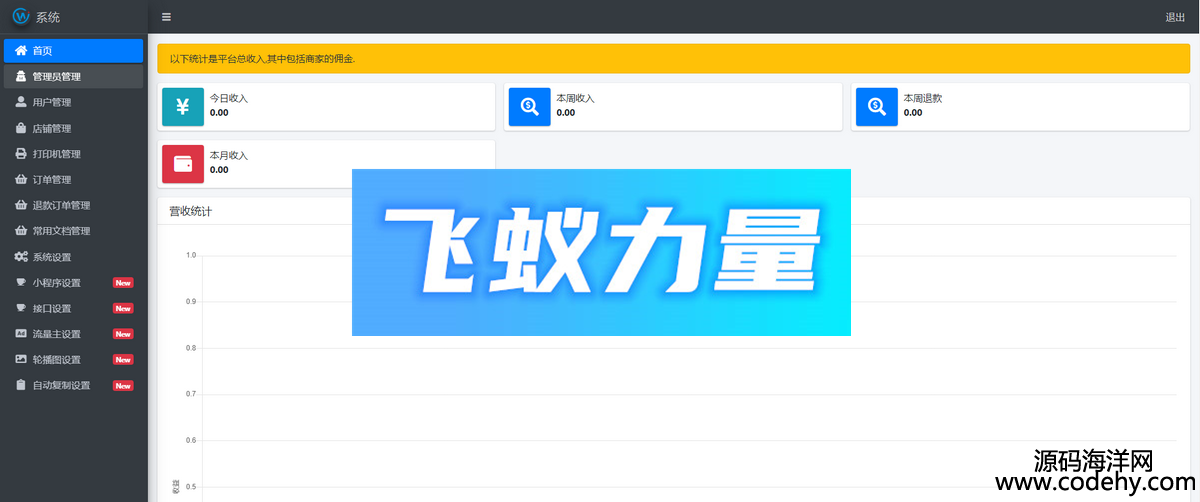The height and width of the screenshot is (502, 1200).
Task: Click the magnifier icon for 本周退款
Action: click(877, 106)
